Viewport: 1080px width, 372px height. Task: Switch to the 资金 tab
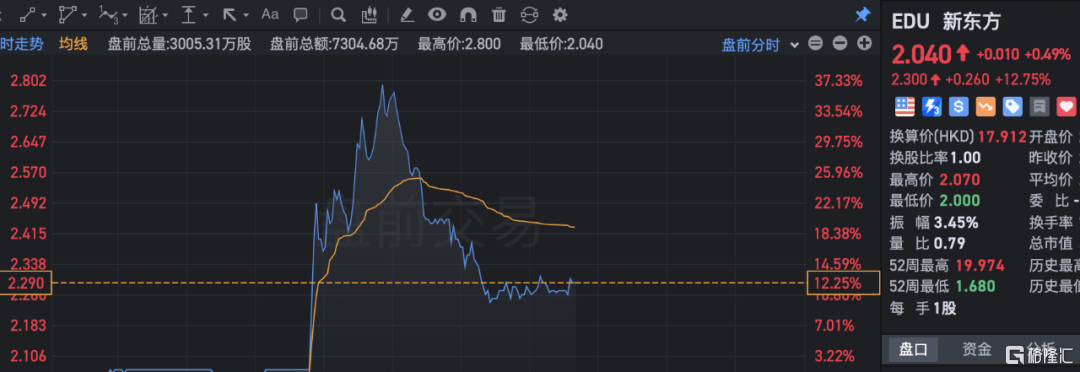(x=977, y=350)
